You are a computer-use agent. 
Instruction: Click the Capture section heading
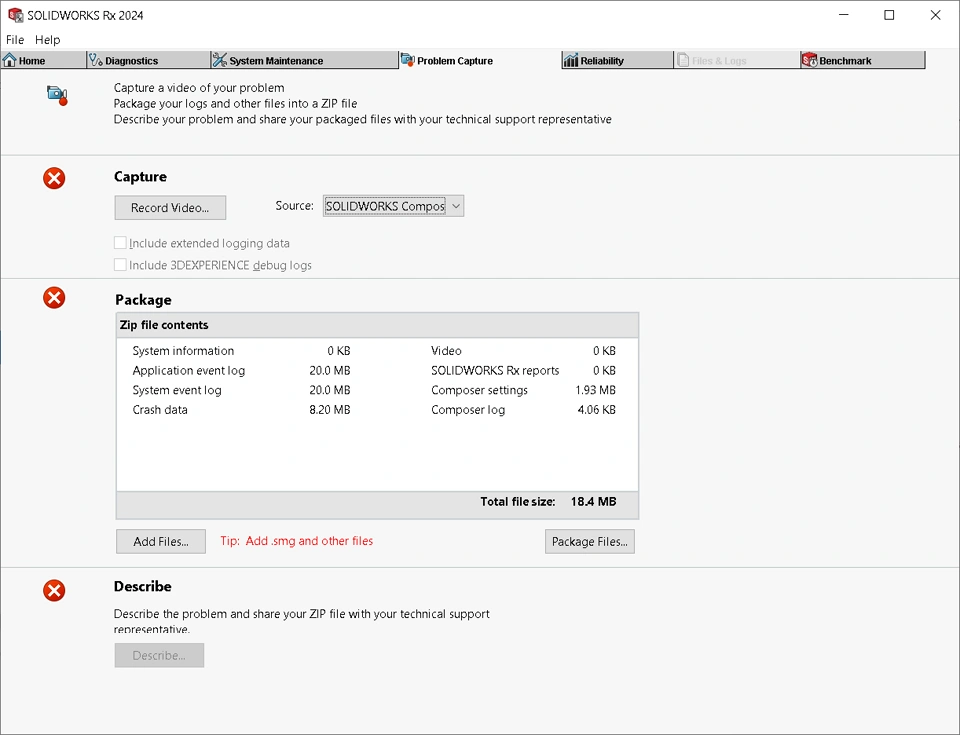coord(140,176)
